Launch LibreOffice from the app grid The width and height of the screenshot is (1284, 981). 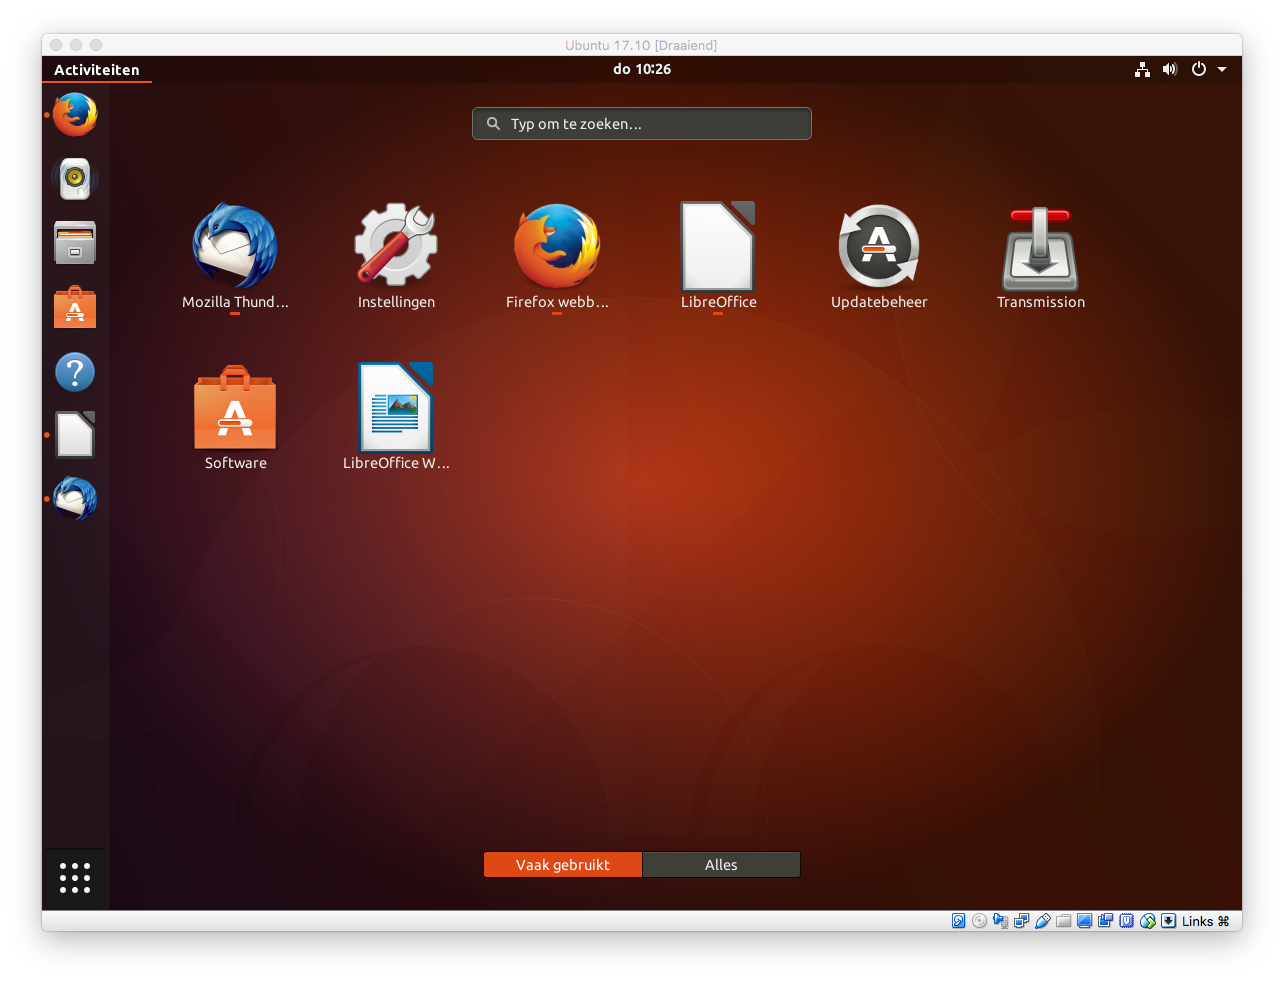[718, 248]
